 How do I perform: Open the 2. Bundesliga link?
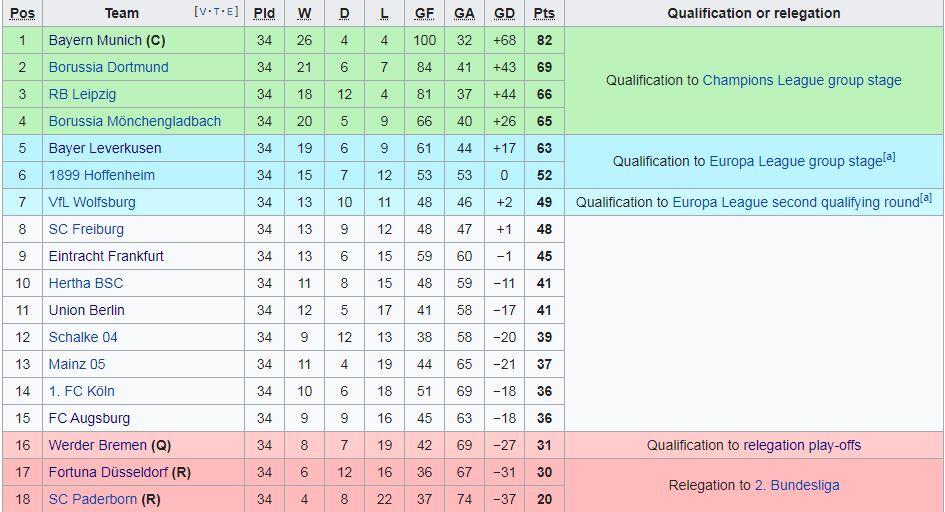pos(797,485)
